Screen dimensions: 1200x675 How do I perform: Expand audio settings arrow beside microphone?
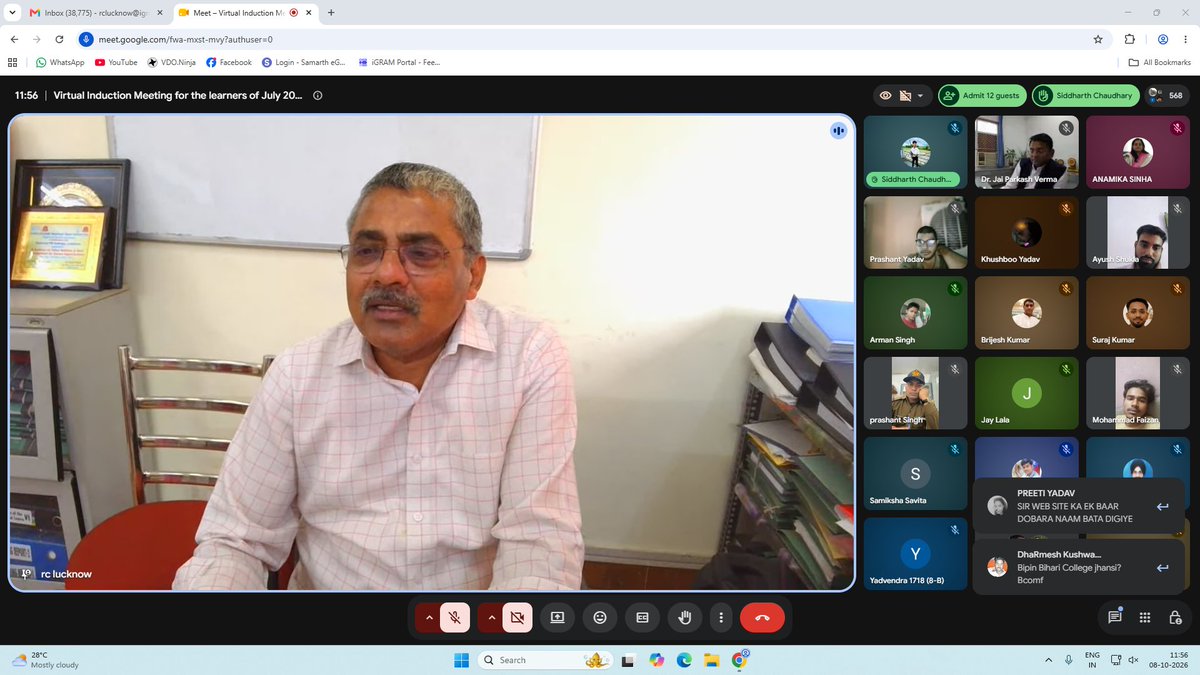coord(429,618)
